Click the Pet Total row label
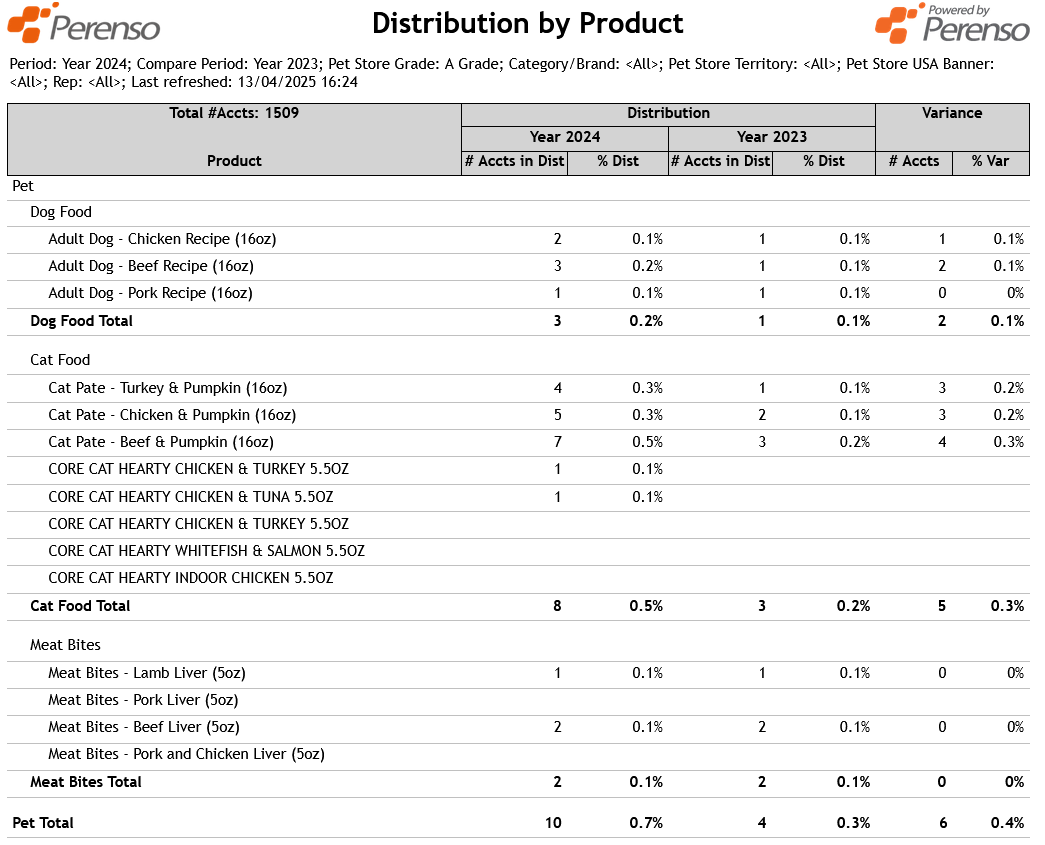 click(x=43, y=824)
